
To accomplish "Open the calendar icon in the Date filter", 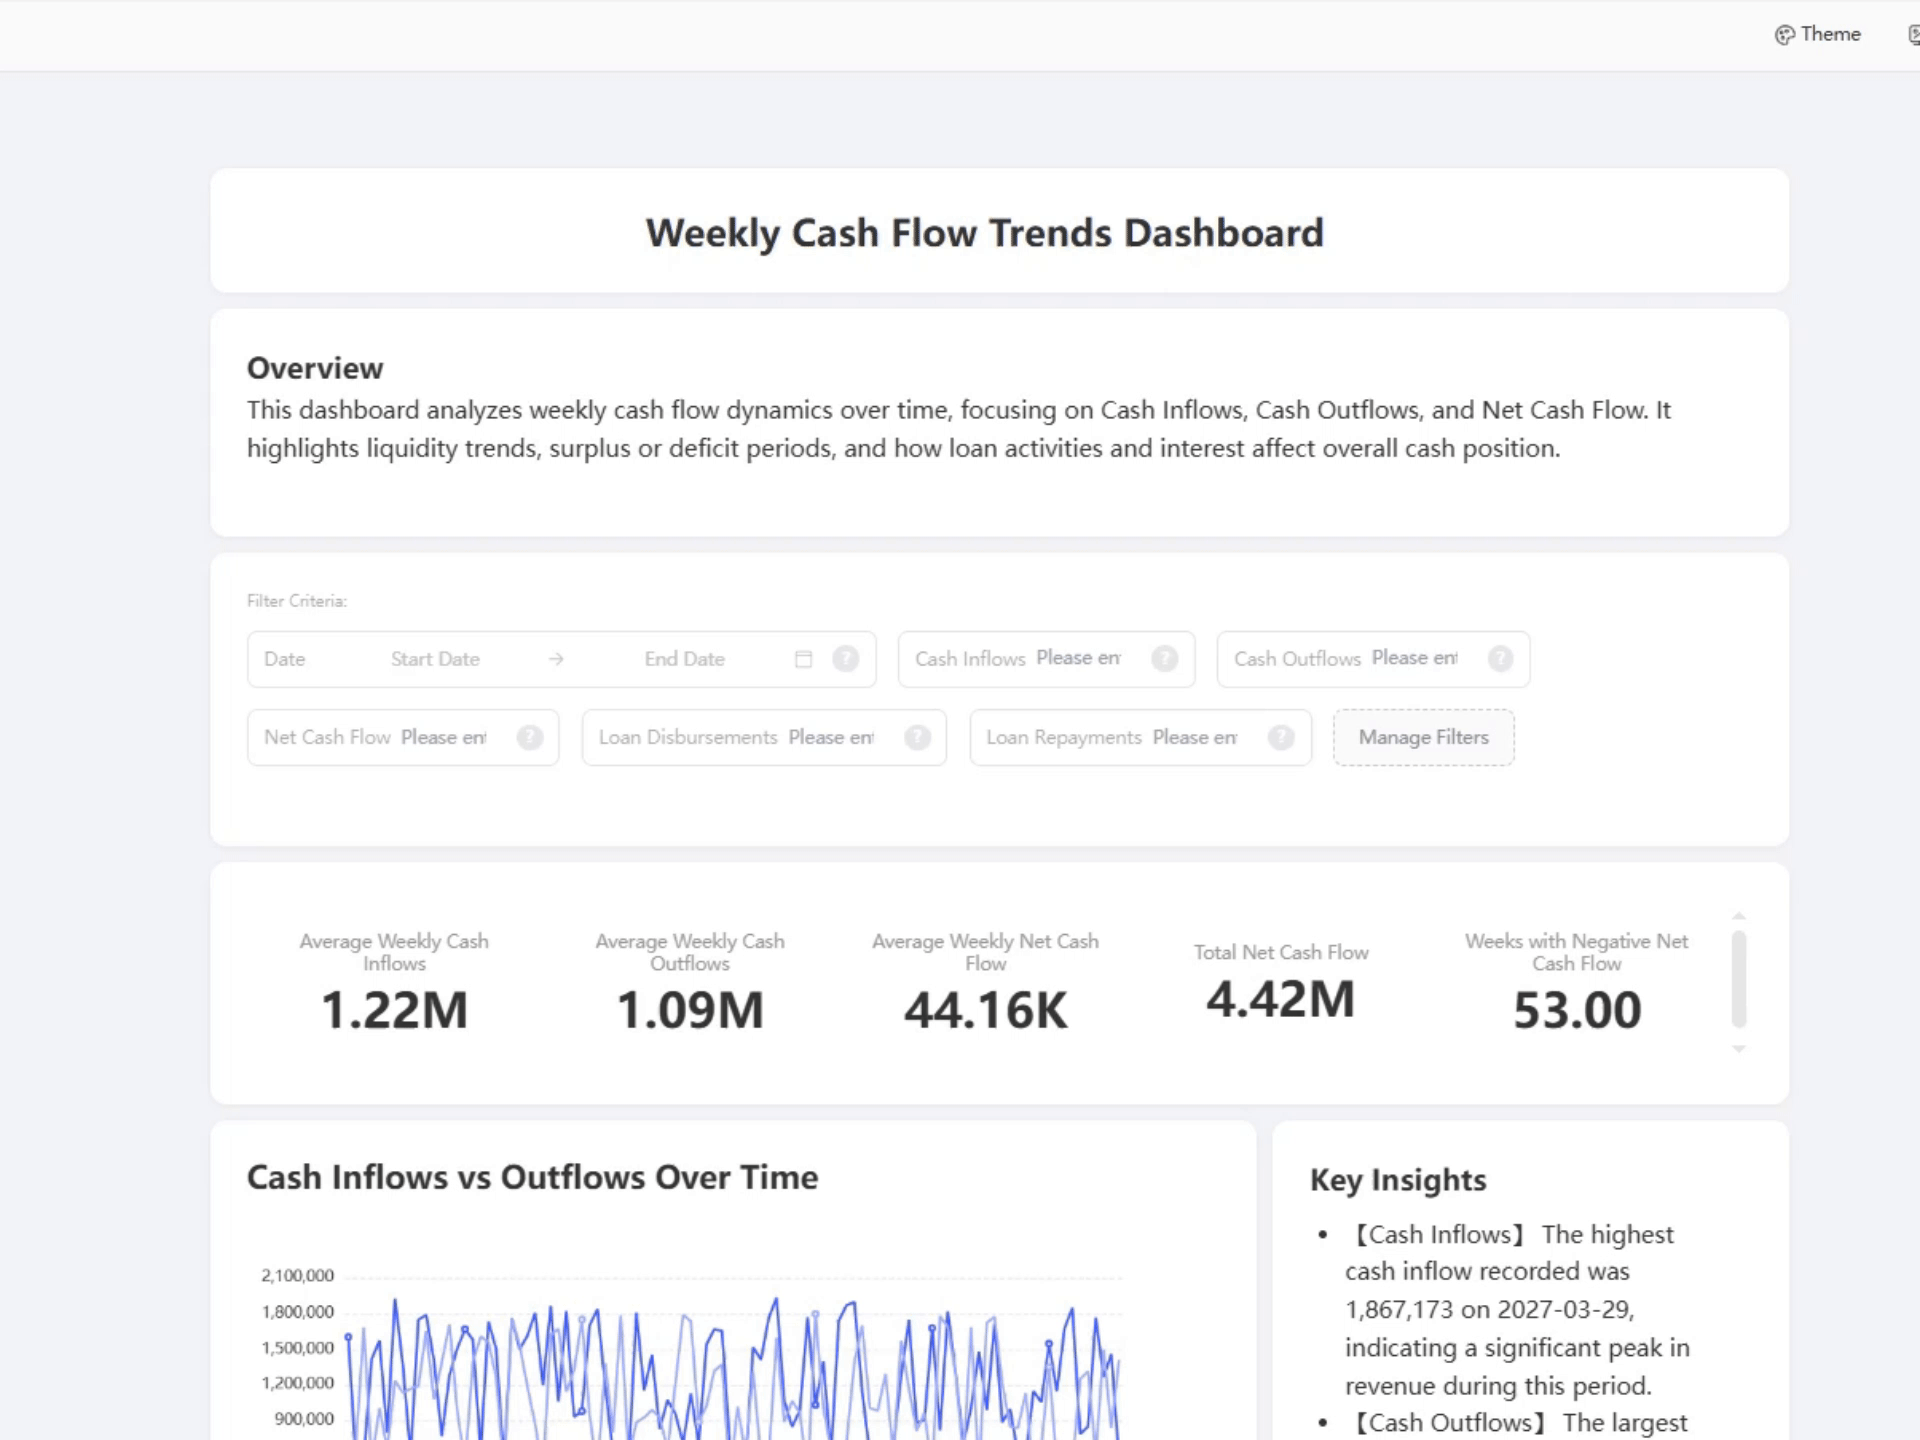I will tap(804, 659).
